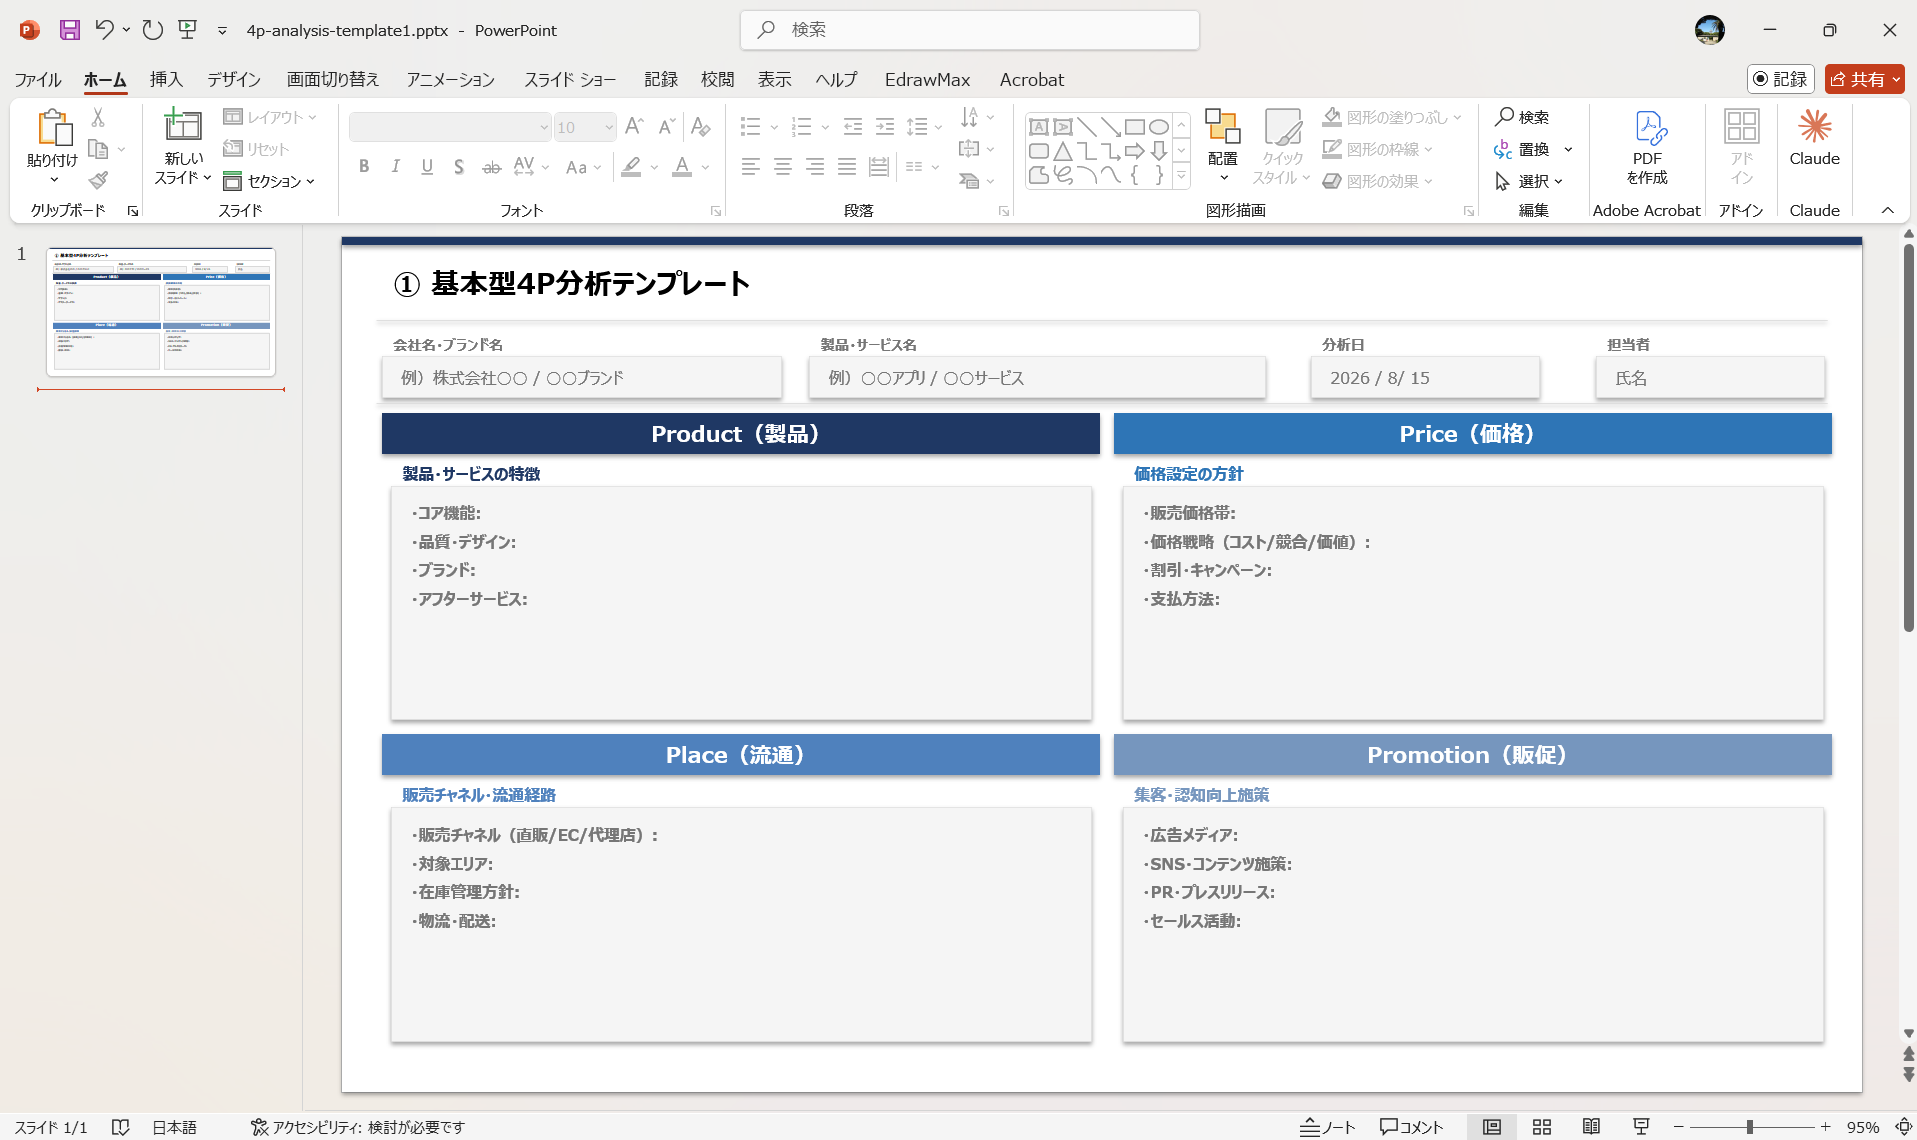Open the font name dropdown

click(x=544, y=127)
